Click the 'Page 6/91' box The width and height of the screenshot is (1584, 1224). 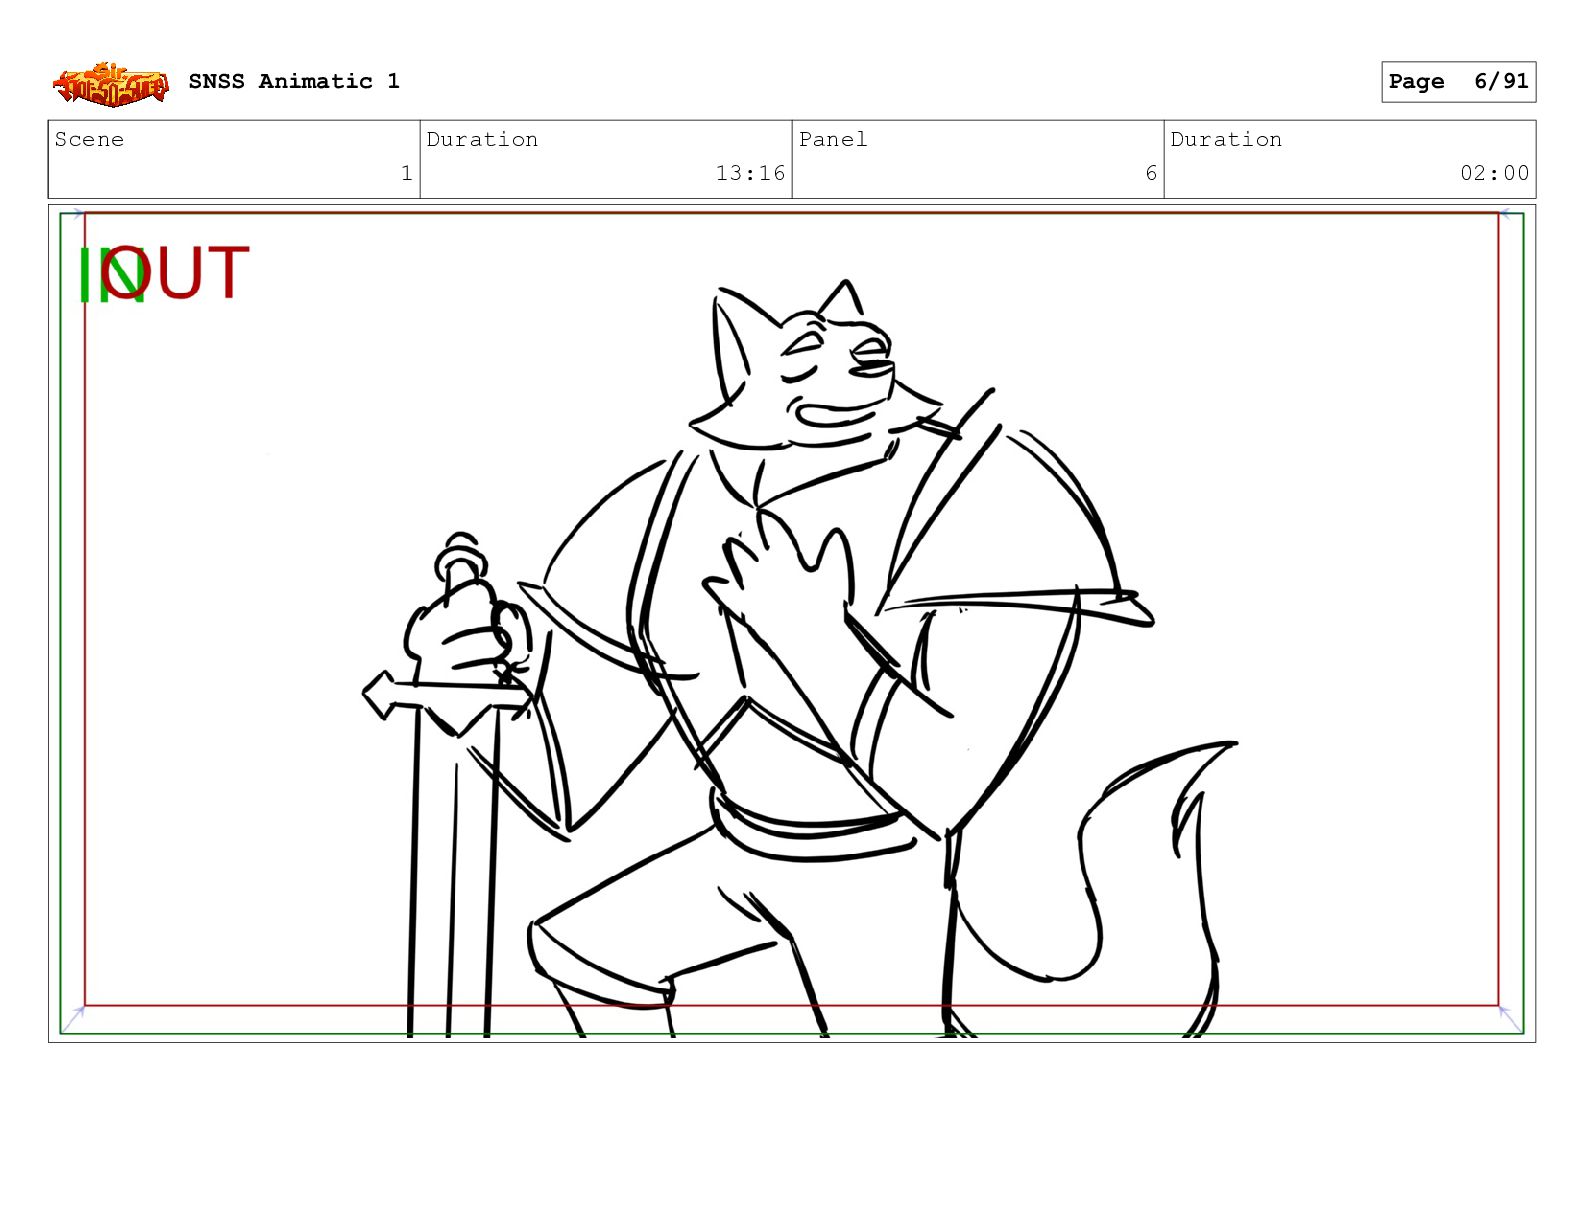1458,82
